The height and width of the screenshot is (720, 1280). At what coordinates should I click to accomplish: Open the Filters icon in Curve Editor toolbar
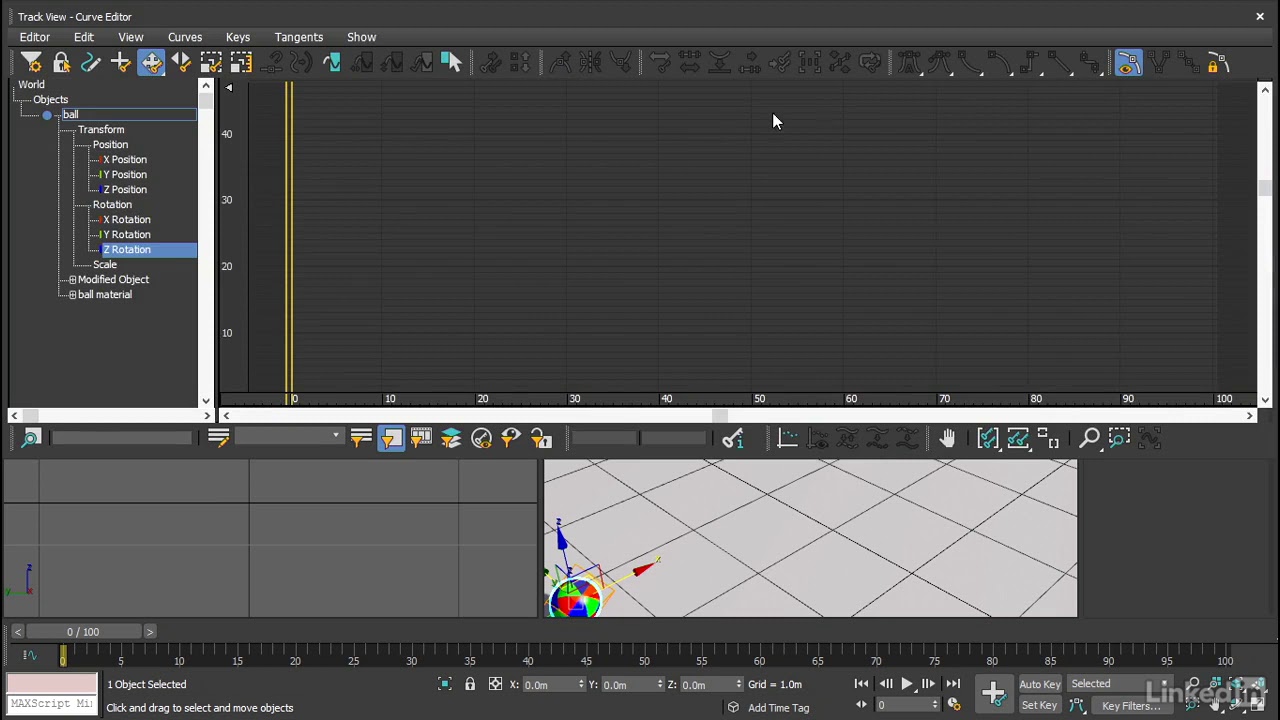point(31,63)
